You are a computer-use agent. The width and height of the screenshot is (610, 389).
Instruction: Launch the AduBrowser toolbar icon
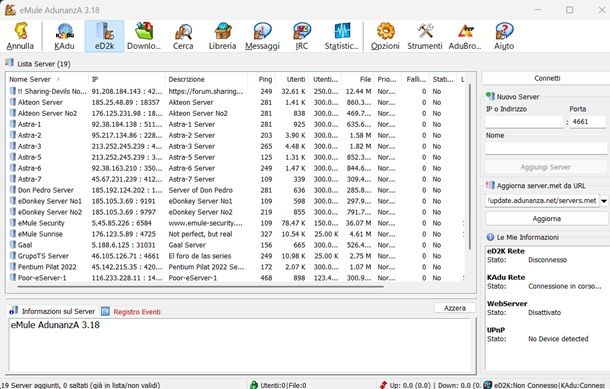pos(465,37)
